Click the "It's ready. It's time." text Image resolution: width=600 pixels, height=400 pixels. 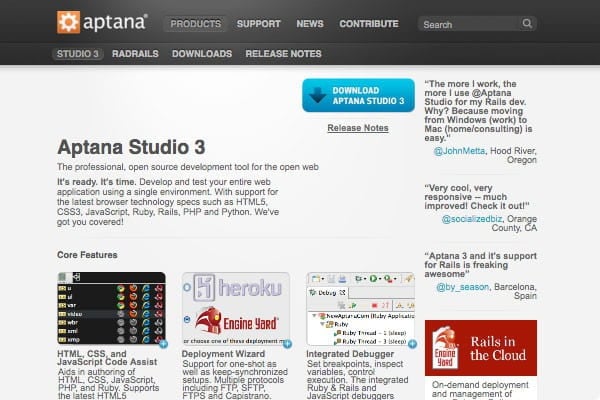(x=96, y=182)
